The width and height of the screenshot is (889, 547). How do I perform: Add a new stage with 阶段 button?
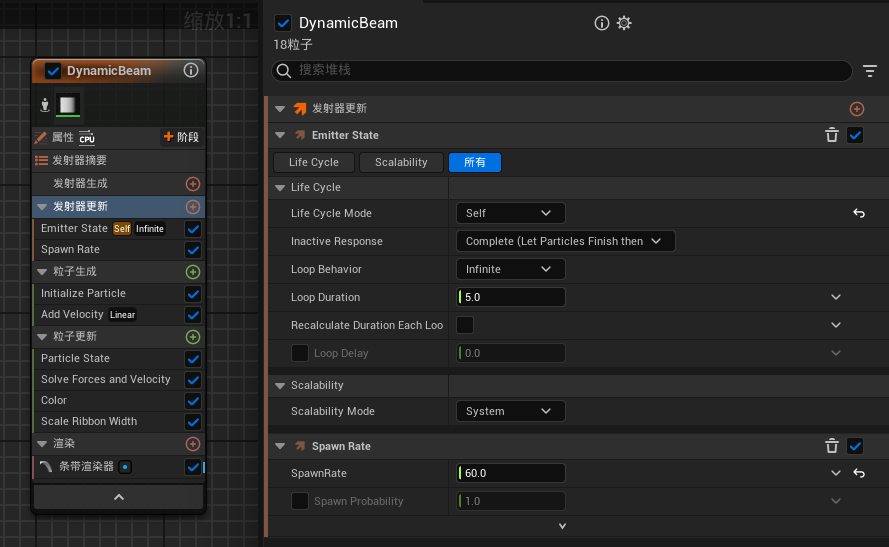coord(181,137)
